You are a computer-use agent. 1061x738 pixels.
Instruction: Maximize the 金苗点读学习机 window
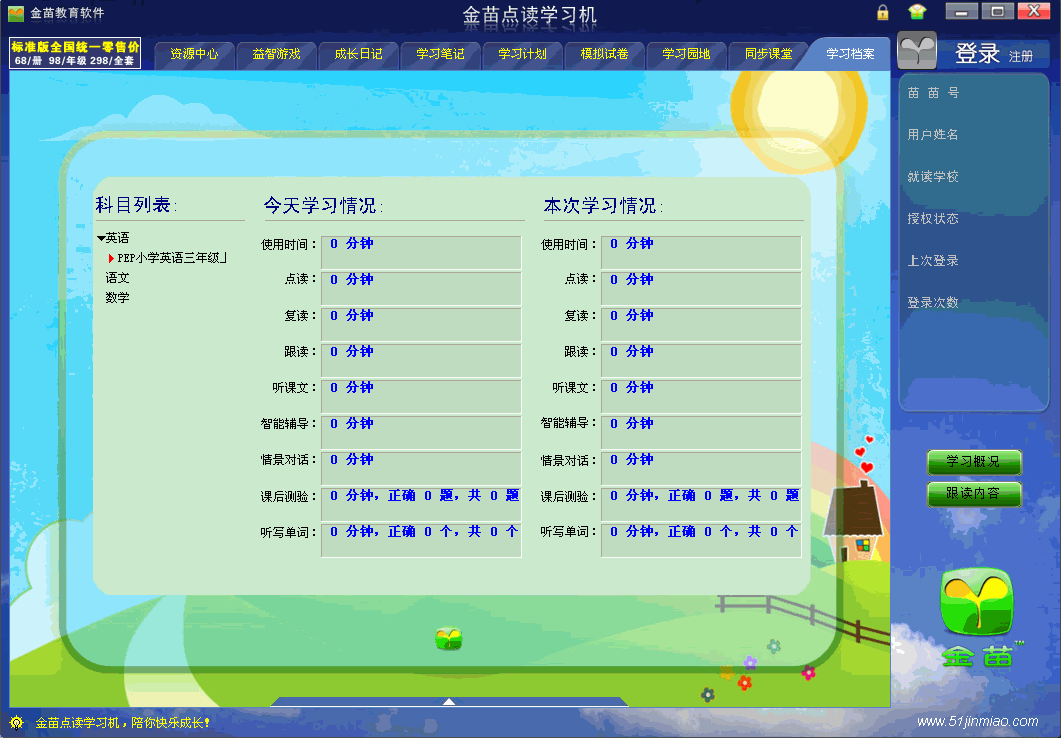pyautogui.click(x=997, y=11)
